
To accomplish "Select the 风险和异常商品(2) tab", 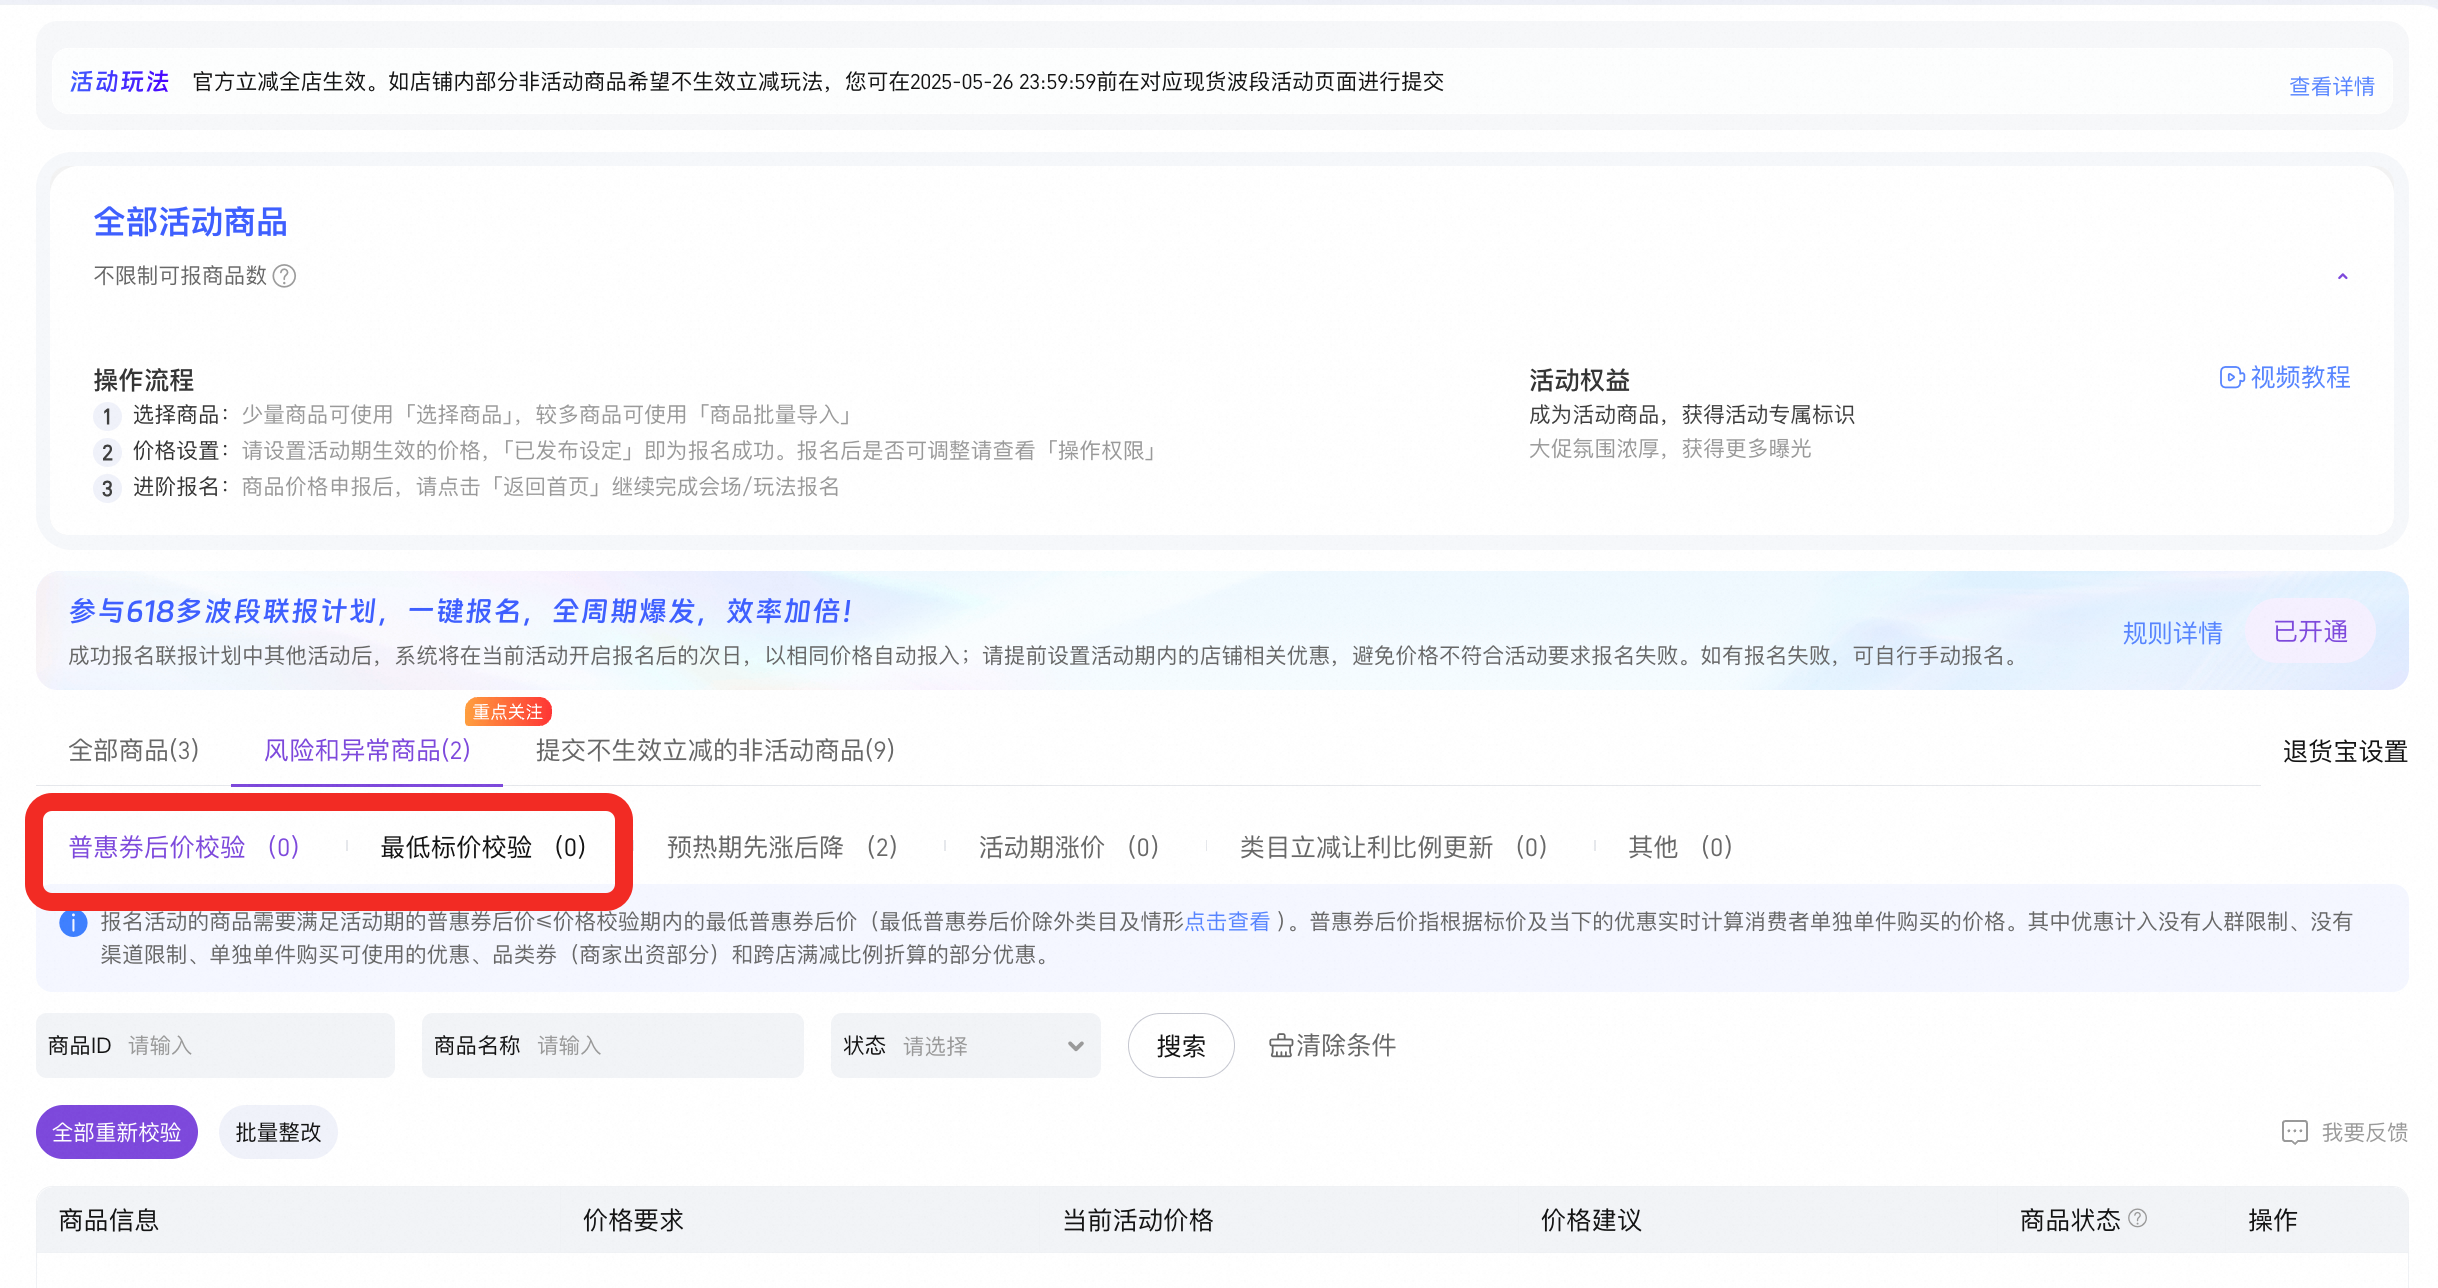I will [x=367, y=750].
